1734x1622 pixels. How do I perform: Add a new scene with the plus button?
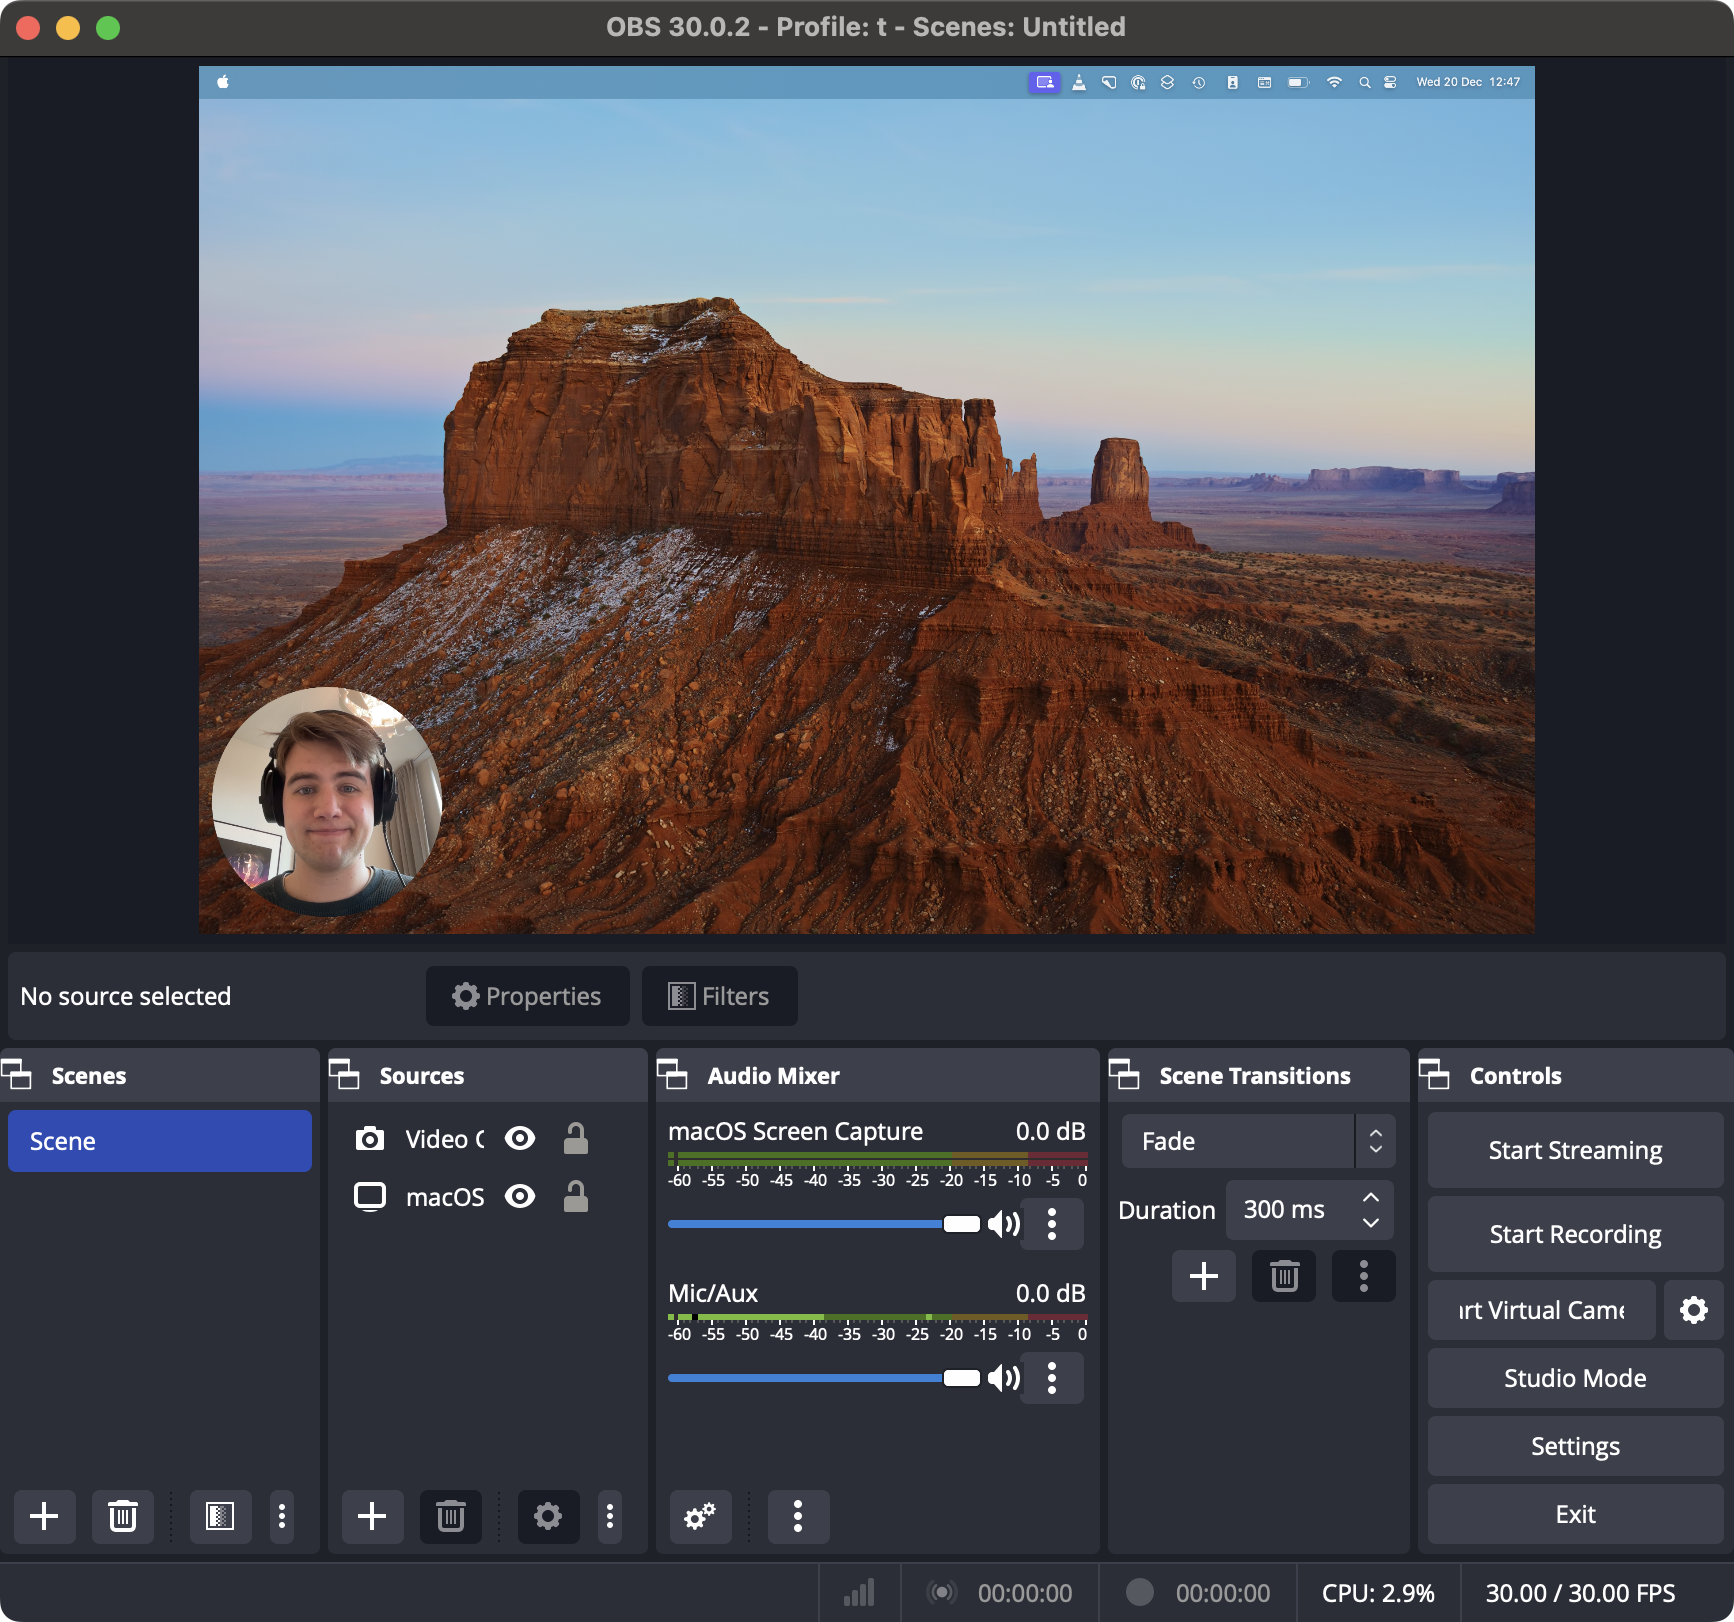pos(44,1516)
